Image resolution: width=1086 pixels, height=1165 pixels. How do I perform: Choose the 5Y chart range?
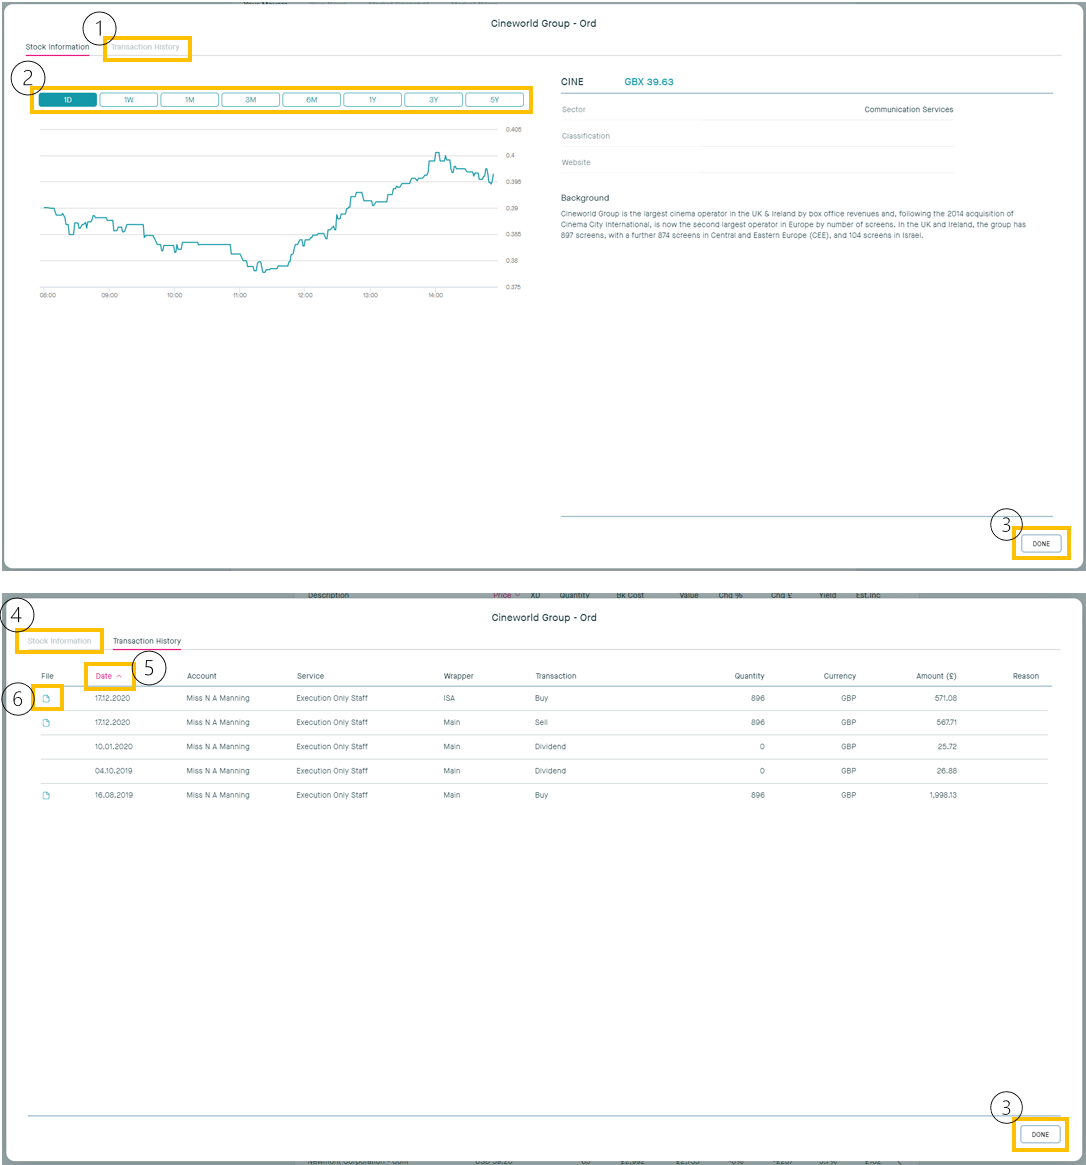pyautogui.click(x=495, y=100)
